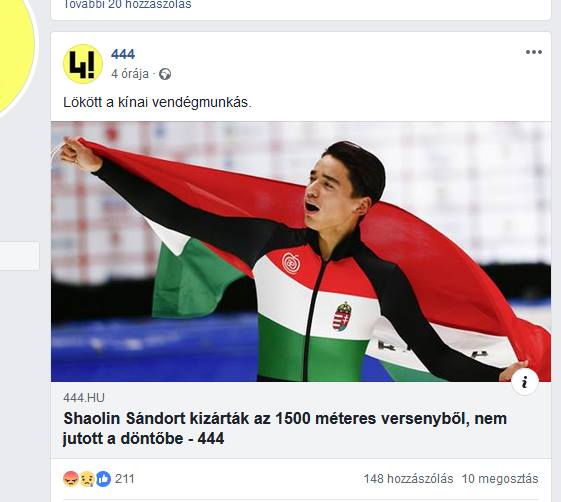The width and height of the screenshot is (561, 502).
Task: Open the 444 page profile logo
Action: tap(83, 64)
